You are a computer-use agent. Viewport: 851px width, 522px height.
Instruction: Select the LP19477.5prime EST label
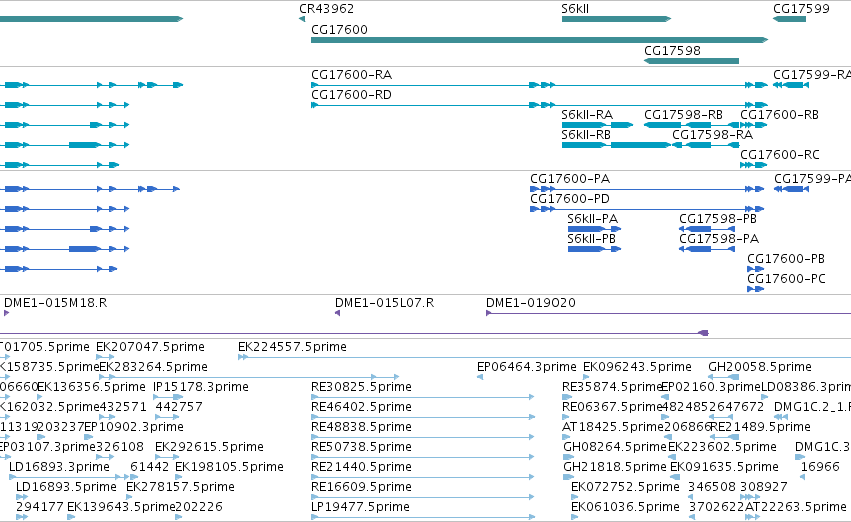point(360,507)
